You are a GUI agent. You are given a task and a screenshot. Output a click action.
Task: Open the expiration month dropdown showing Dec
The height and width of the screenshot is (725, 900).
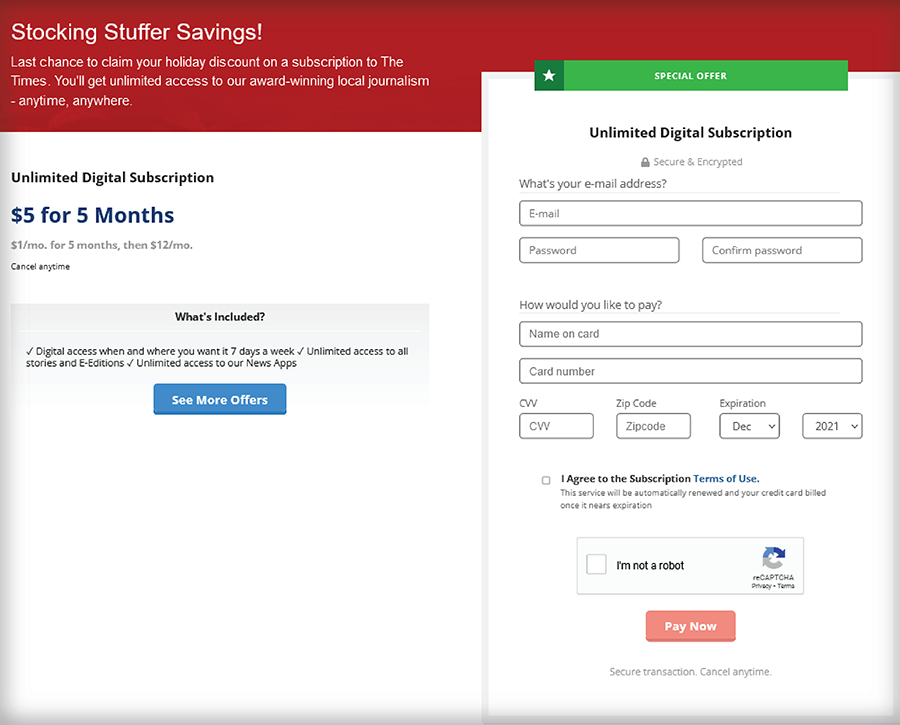coord(749,426)
